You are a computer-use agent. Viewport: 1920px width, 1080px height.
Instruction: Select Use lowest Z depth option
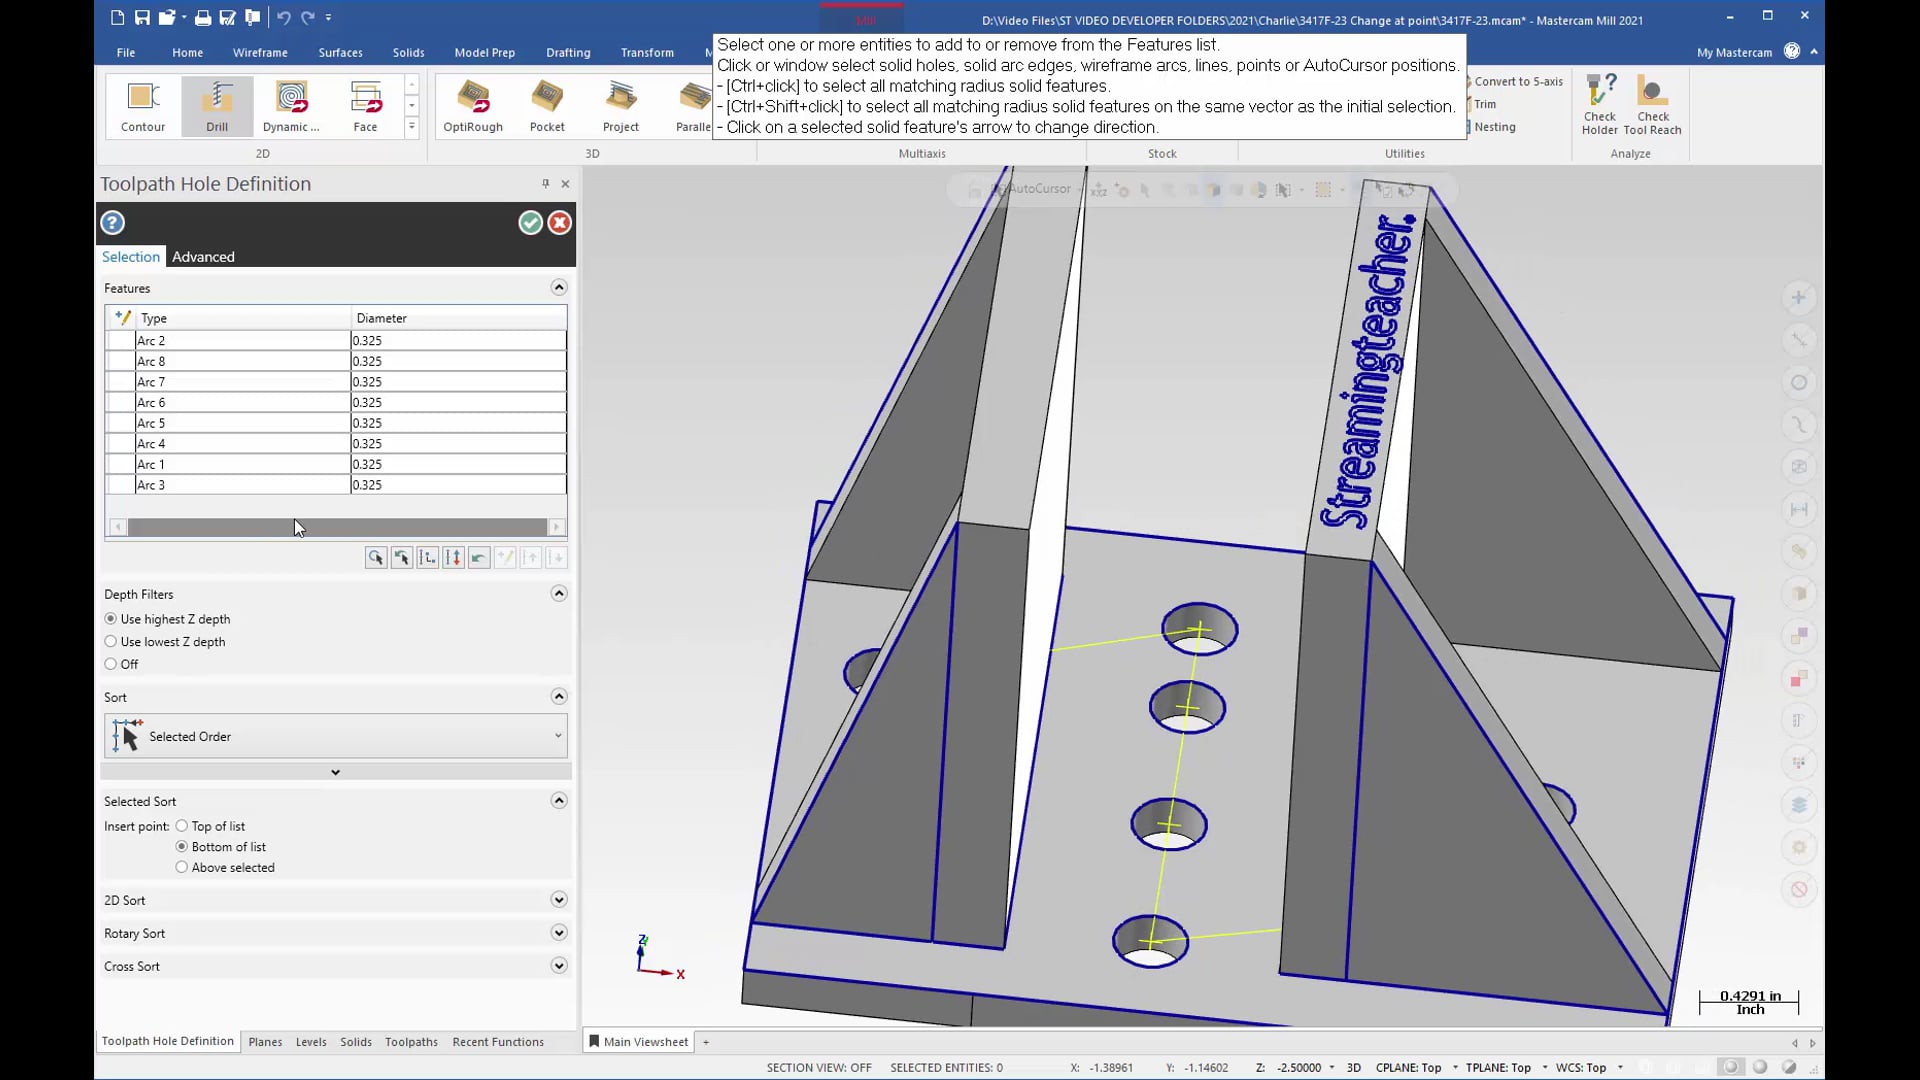(109, 640)
